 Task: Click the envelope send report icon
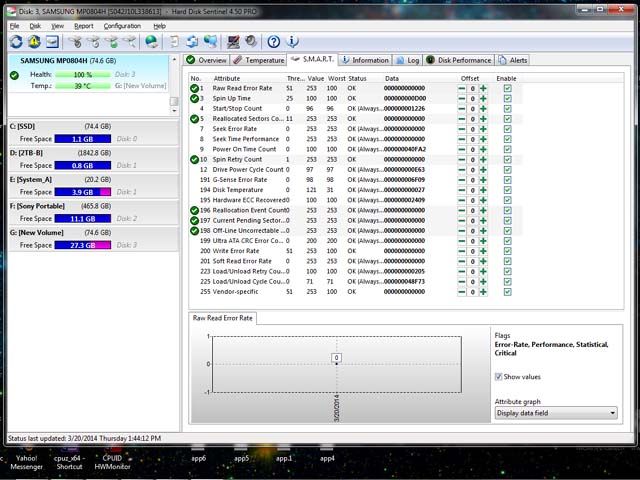point(52,42)
